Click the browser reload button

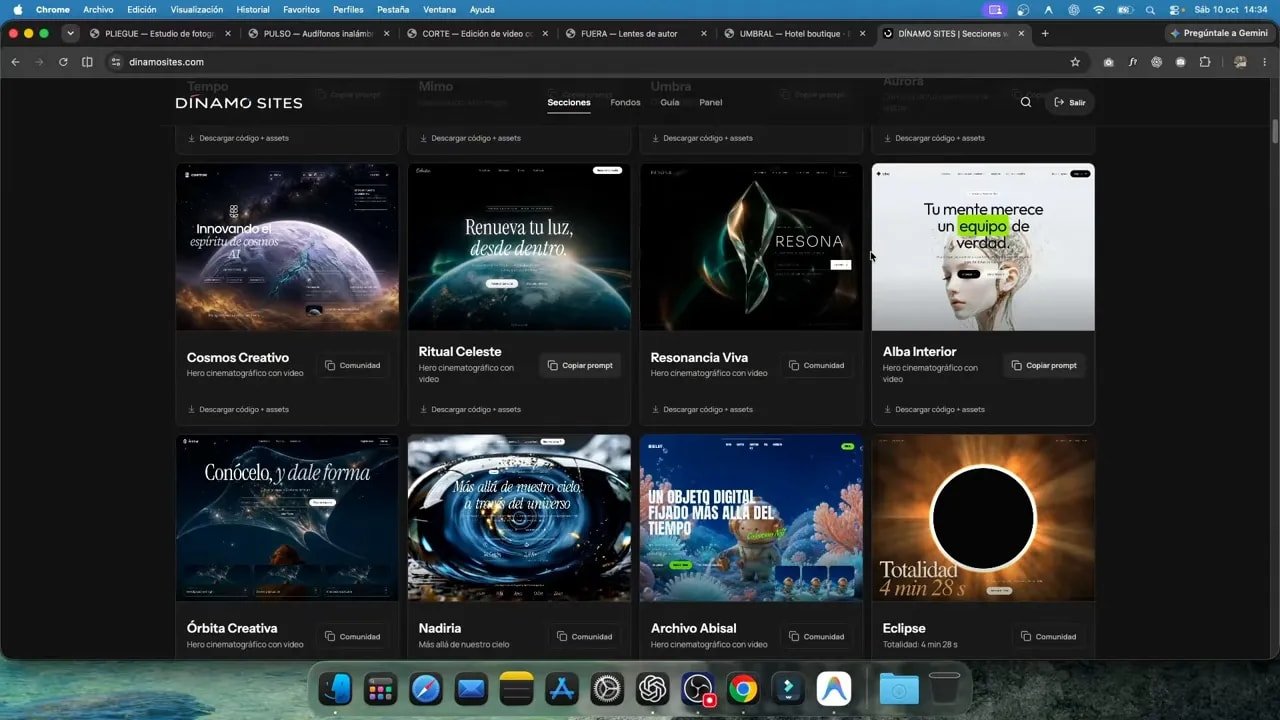pyautogui.click(x=63, y=62)
